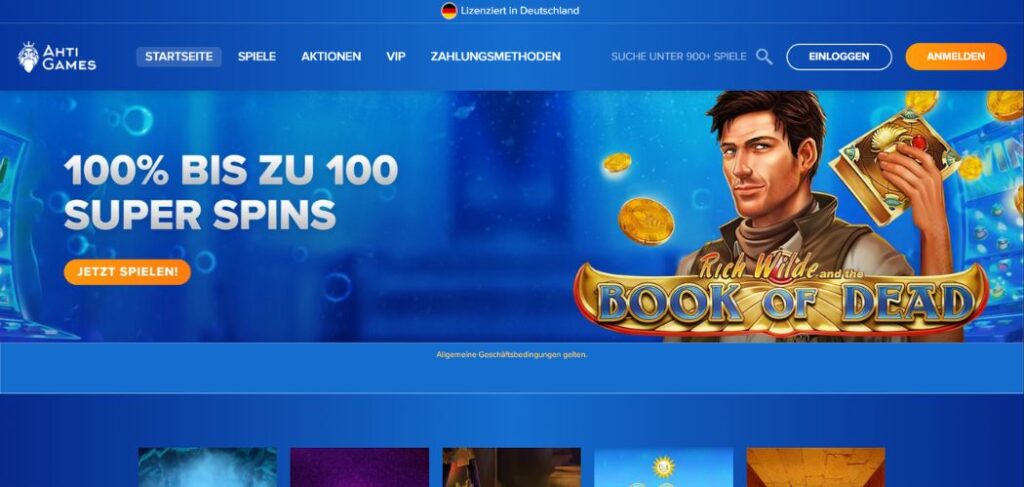Open the Spiele menu item
Image resolution: width=1024 pixels, height=487 pixels.
257,57
